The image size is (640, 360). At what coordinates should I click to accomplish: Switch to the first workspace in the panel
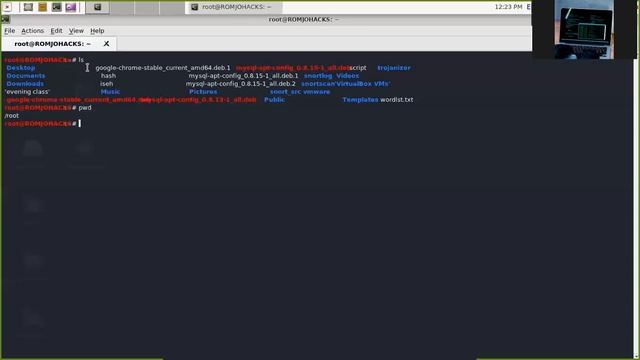(97, 7)
